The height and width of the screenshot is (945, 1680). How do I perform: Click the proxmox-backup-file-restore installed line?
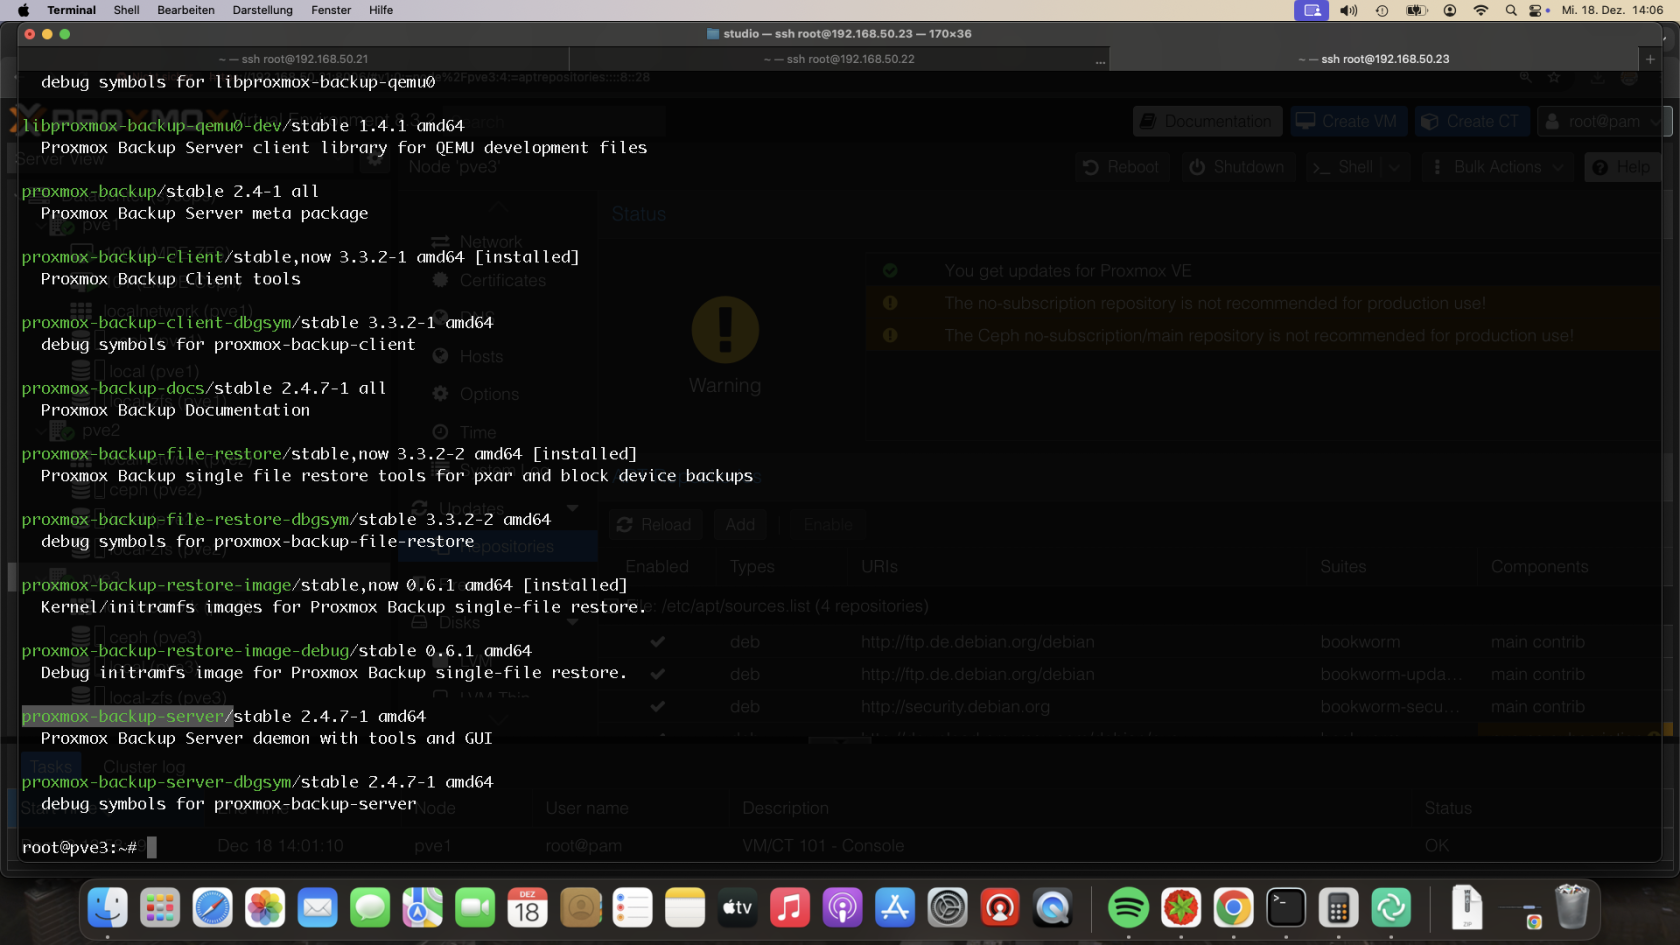pos(329,454)
